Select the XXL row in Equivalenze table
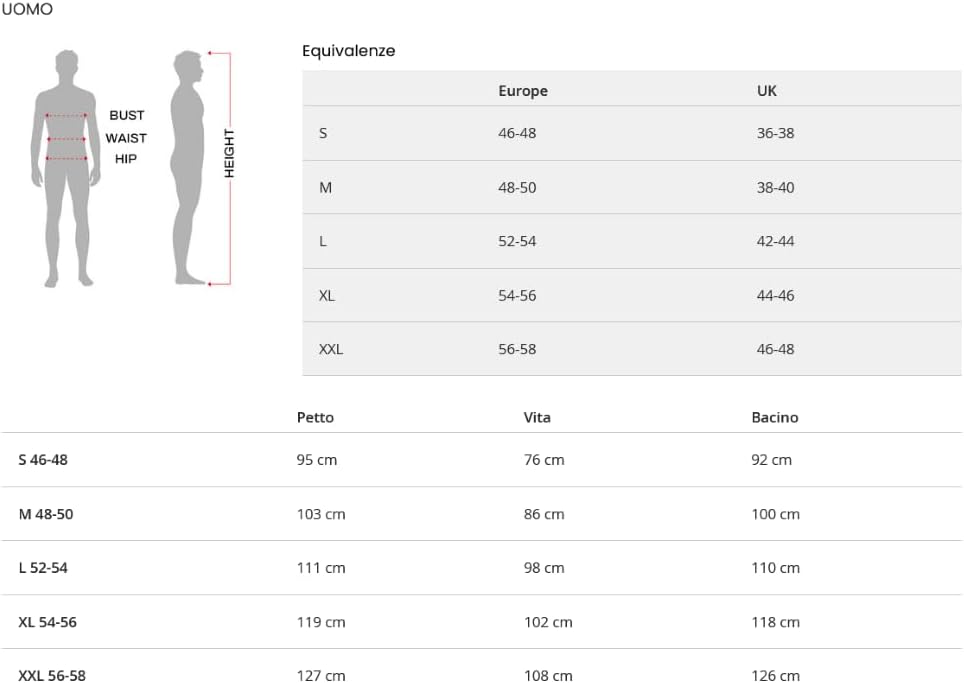Screen dimensions: 964x683 pos(331,350)
